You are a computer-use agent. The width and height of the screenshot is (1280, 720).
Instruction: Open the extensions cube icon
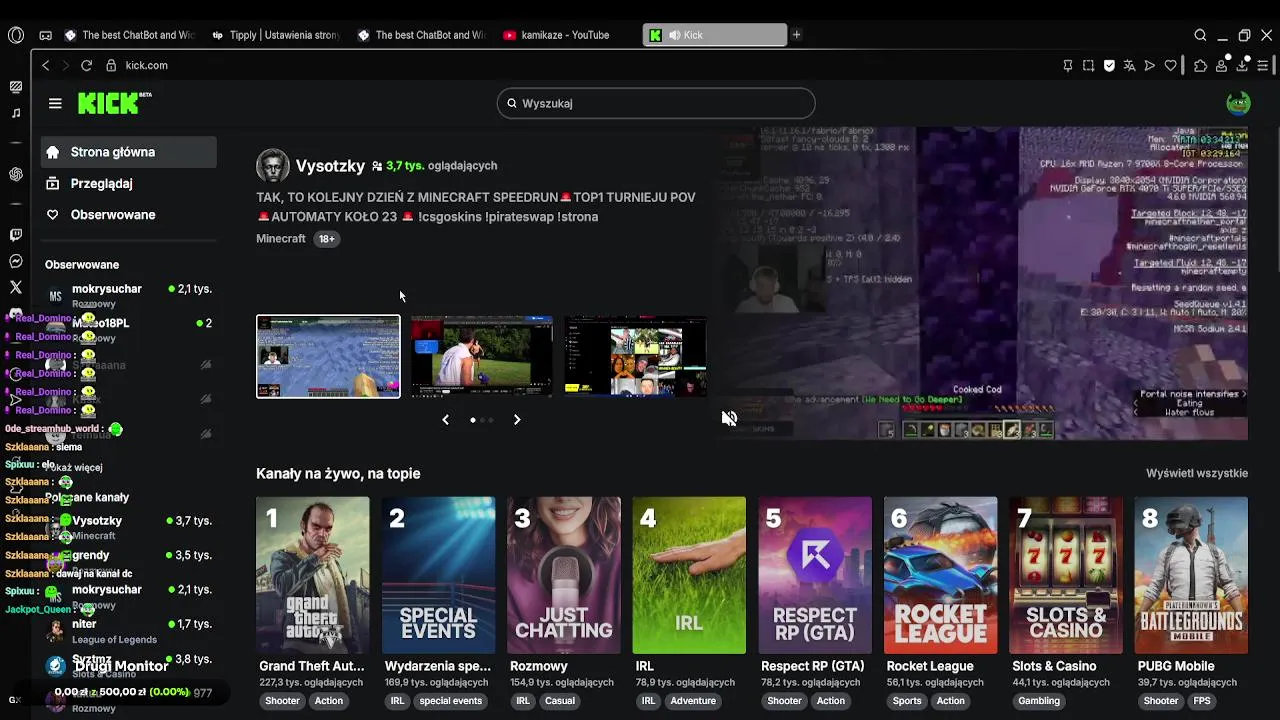click(1201, 66)
